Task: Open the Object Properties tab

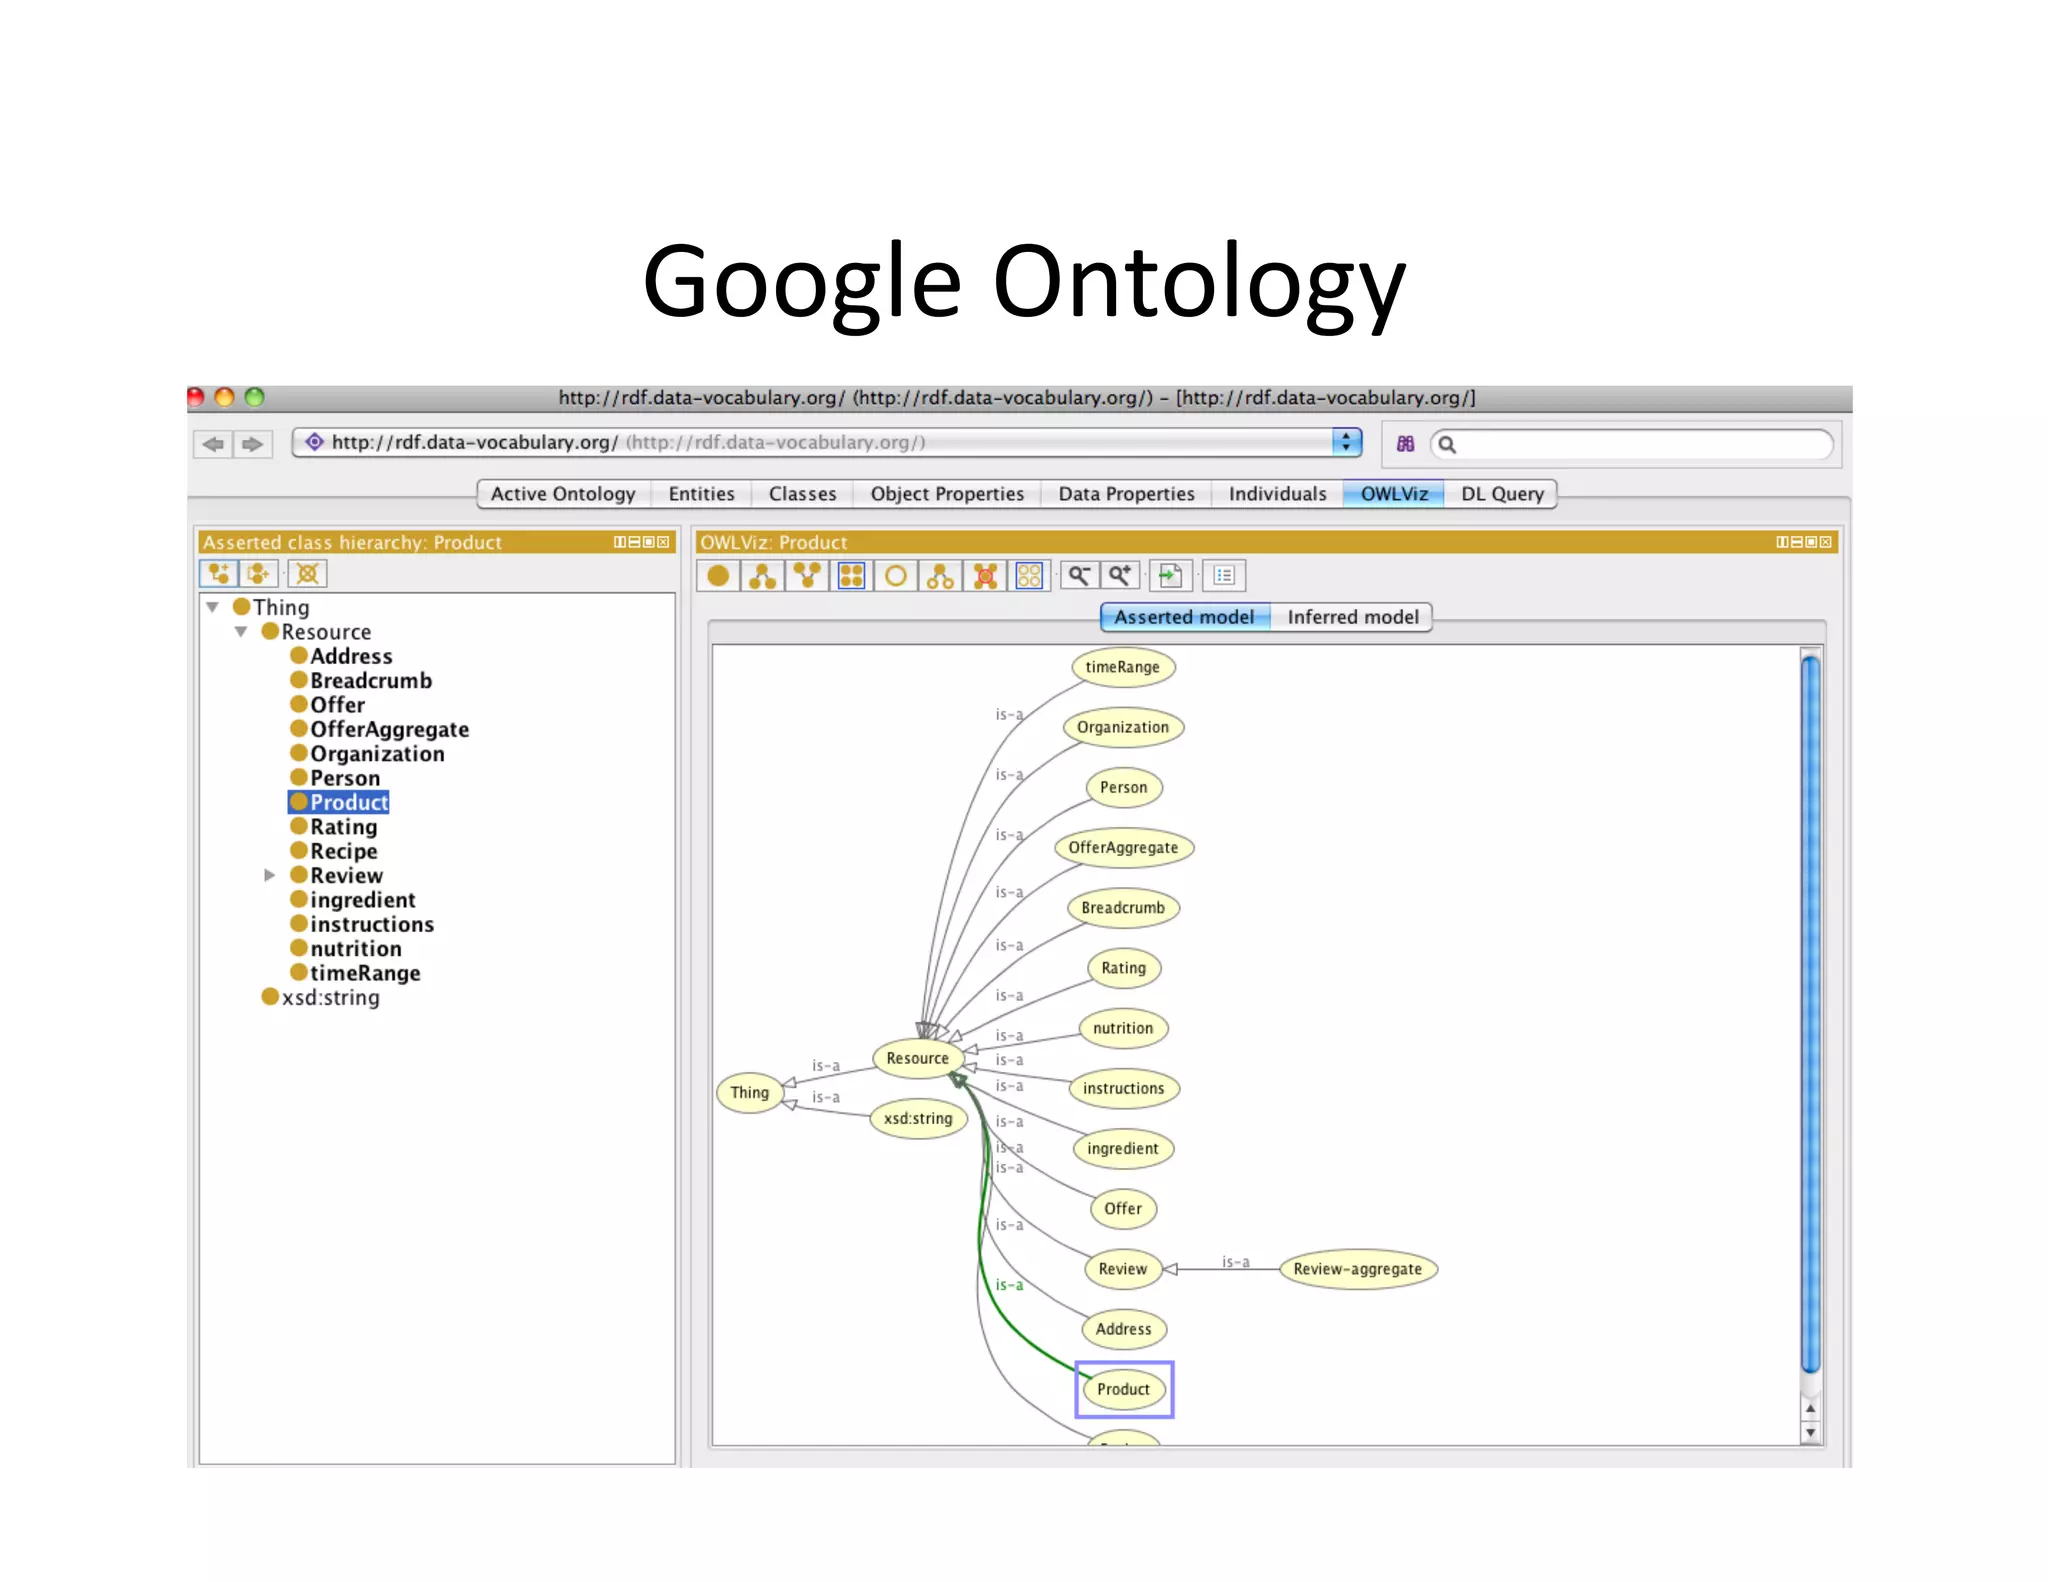Action: click(x=947, y=494)
